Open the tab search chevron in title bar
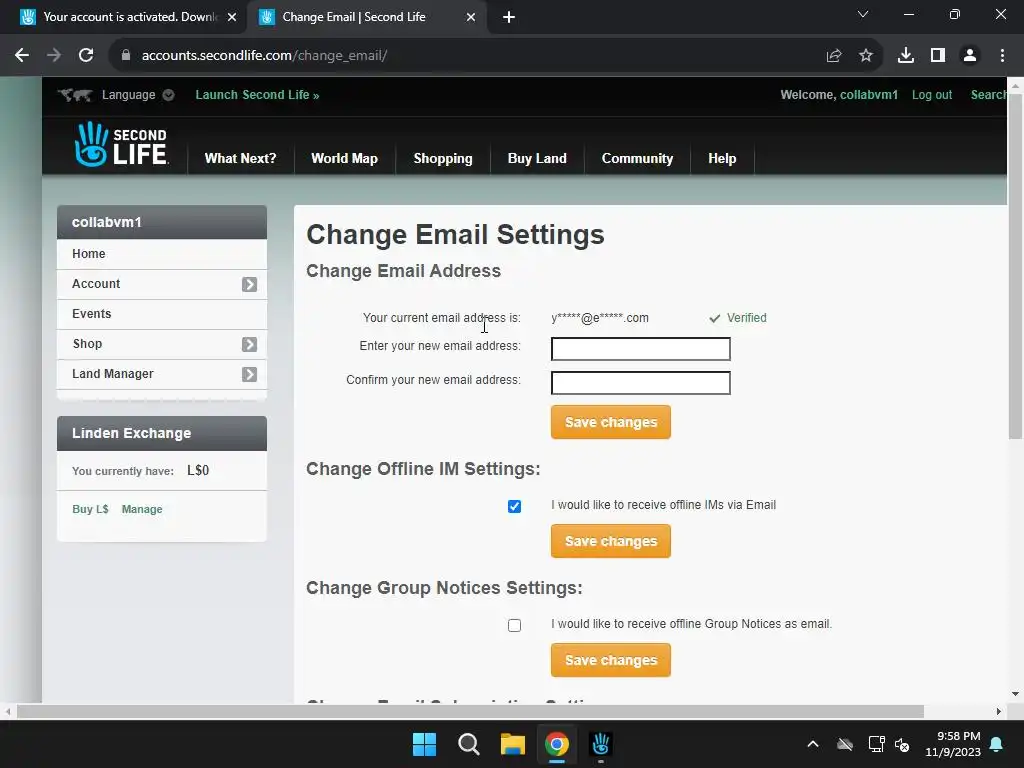Viewport: 1024px width, 768px height. click(x=863, y=14)
